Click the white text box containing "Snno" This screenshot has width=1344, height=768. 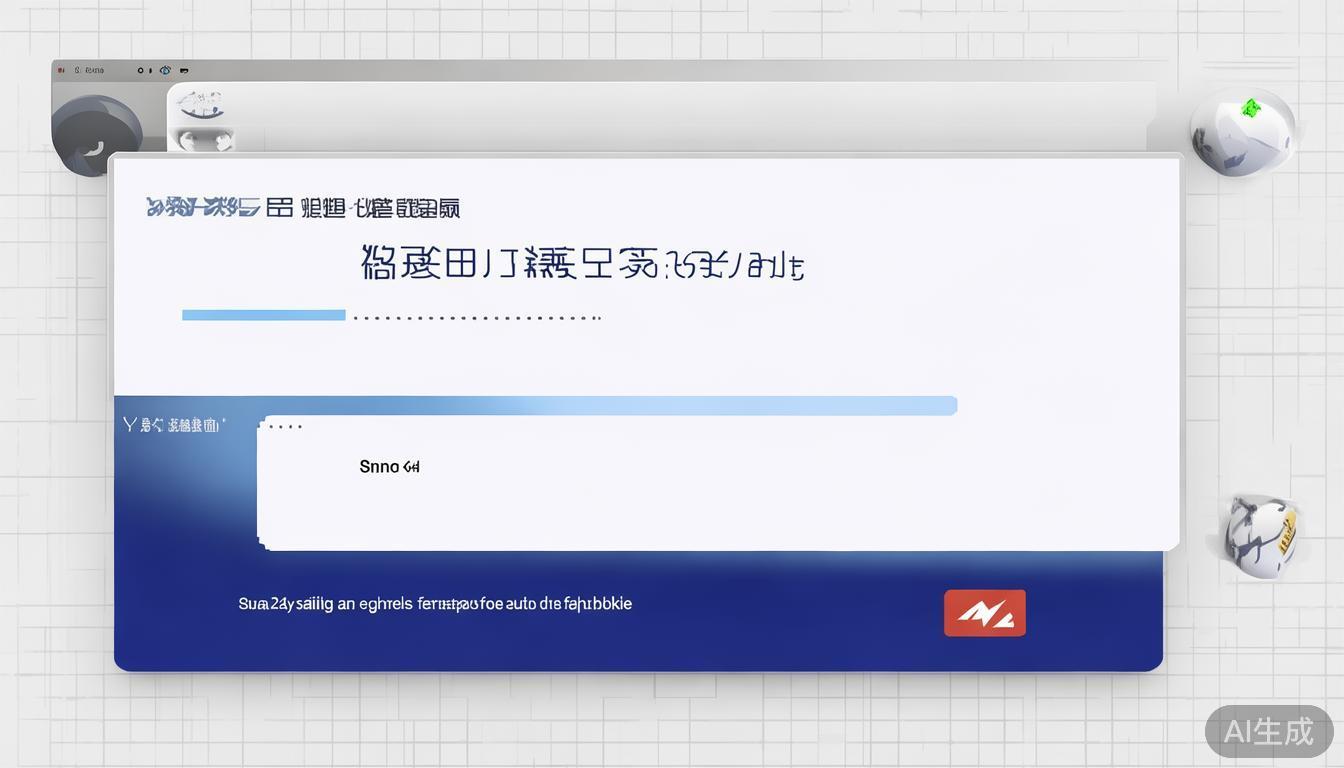coord(716,483)
